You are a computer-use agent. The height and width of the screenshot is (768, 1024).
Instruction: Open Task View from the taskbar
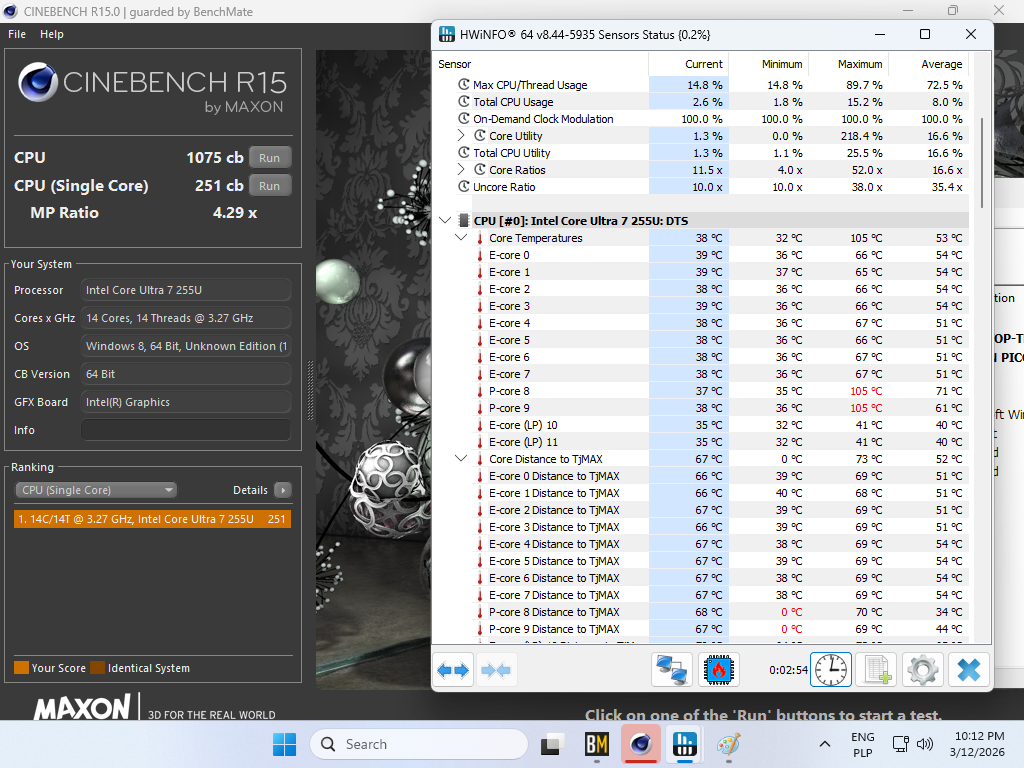[552, 744]
